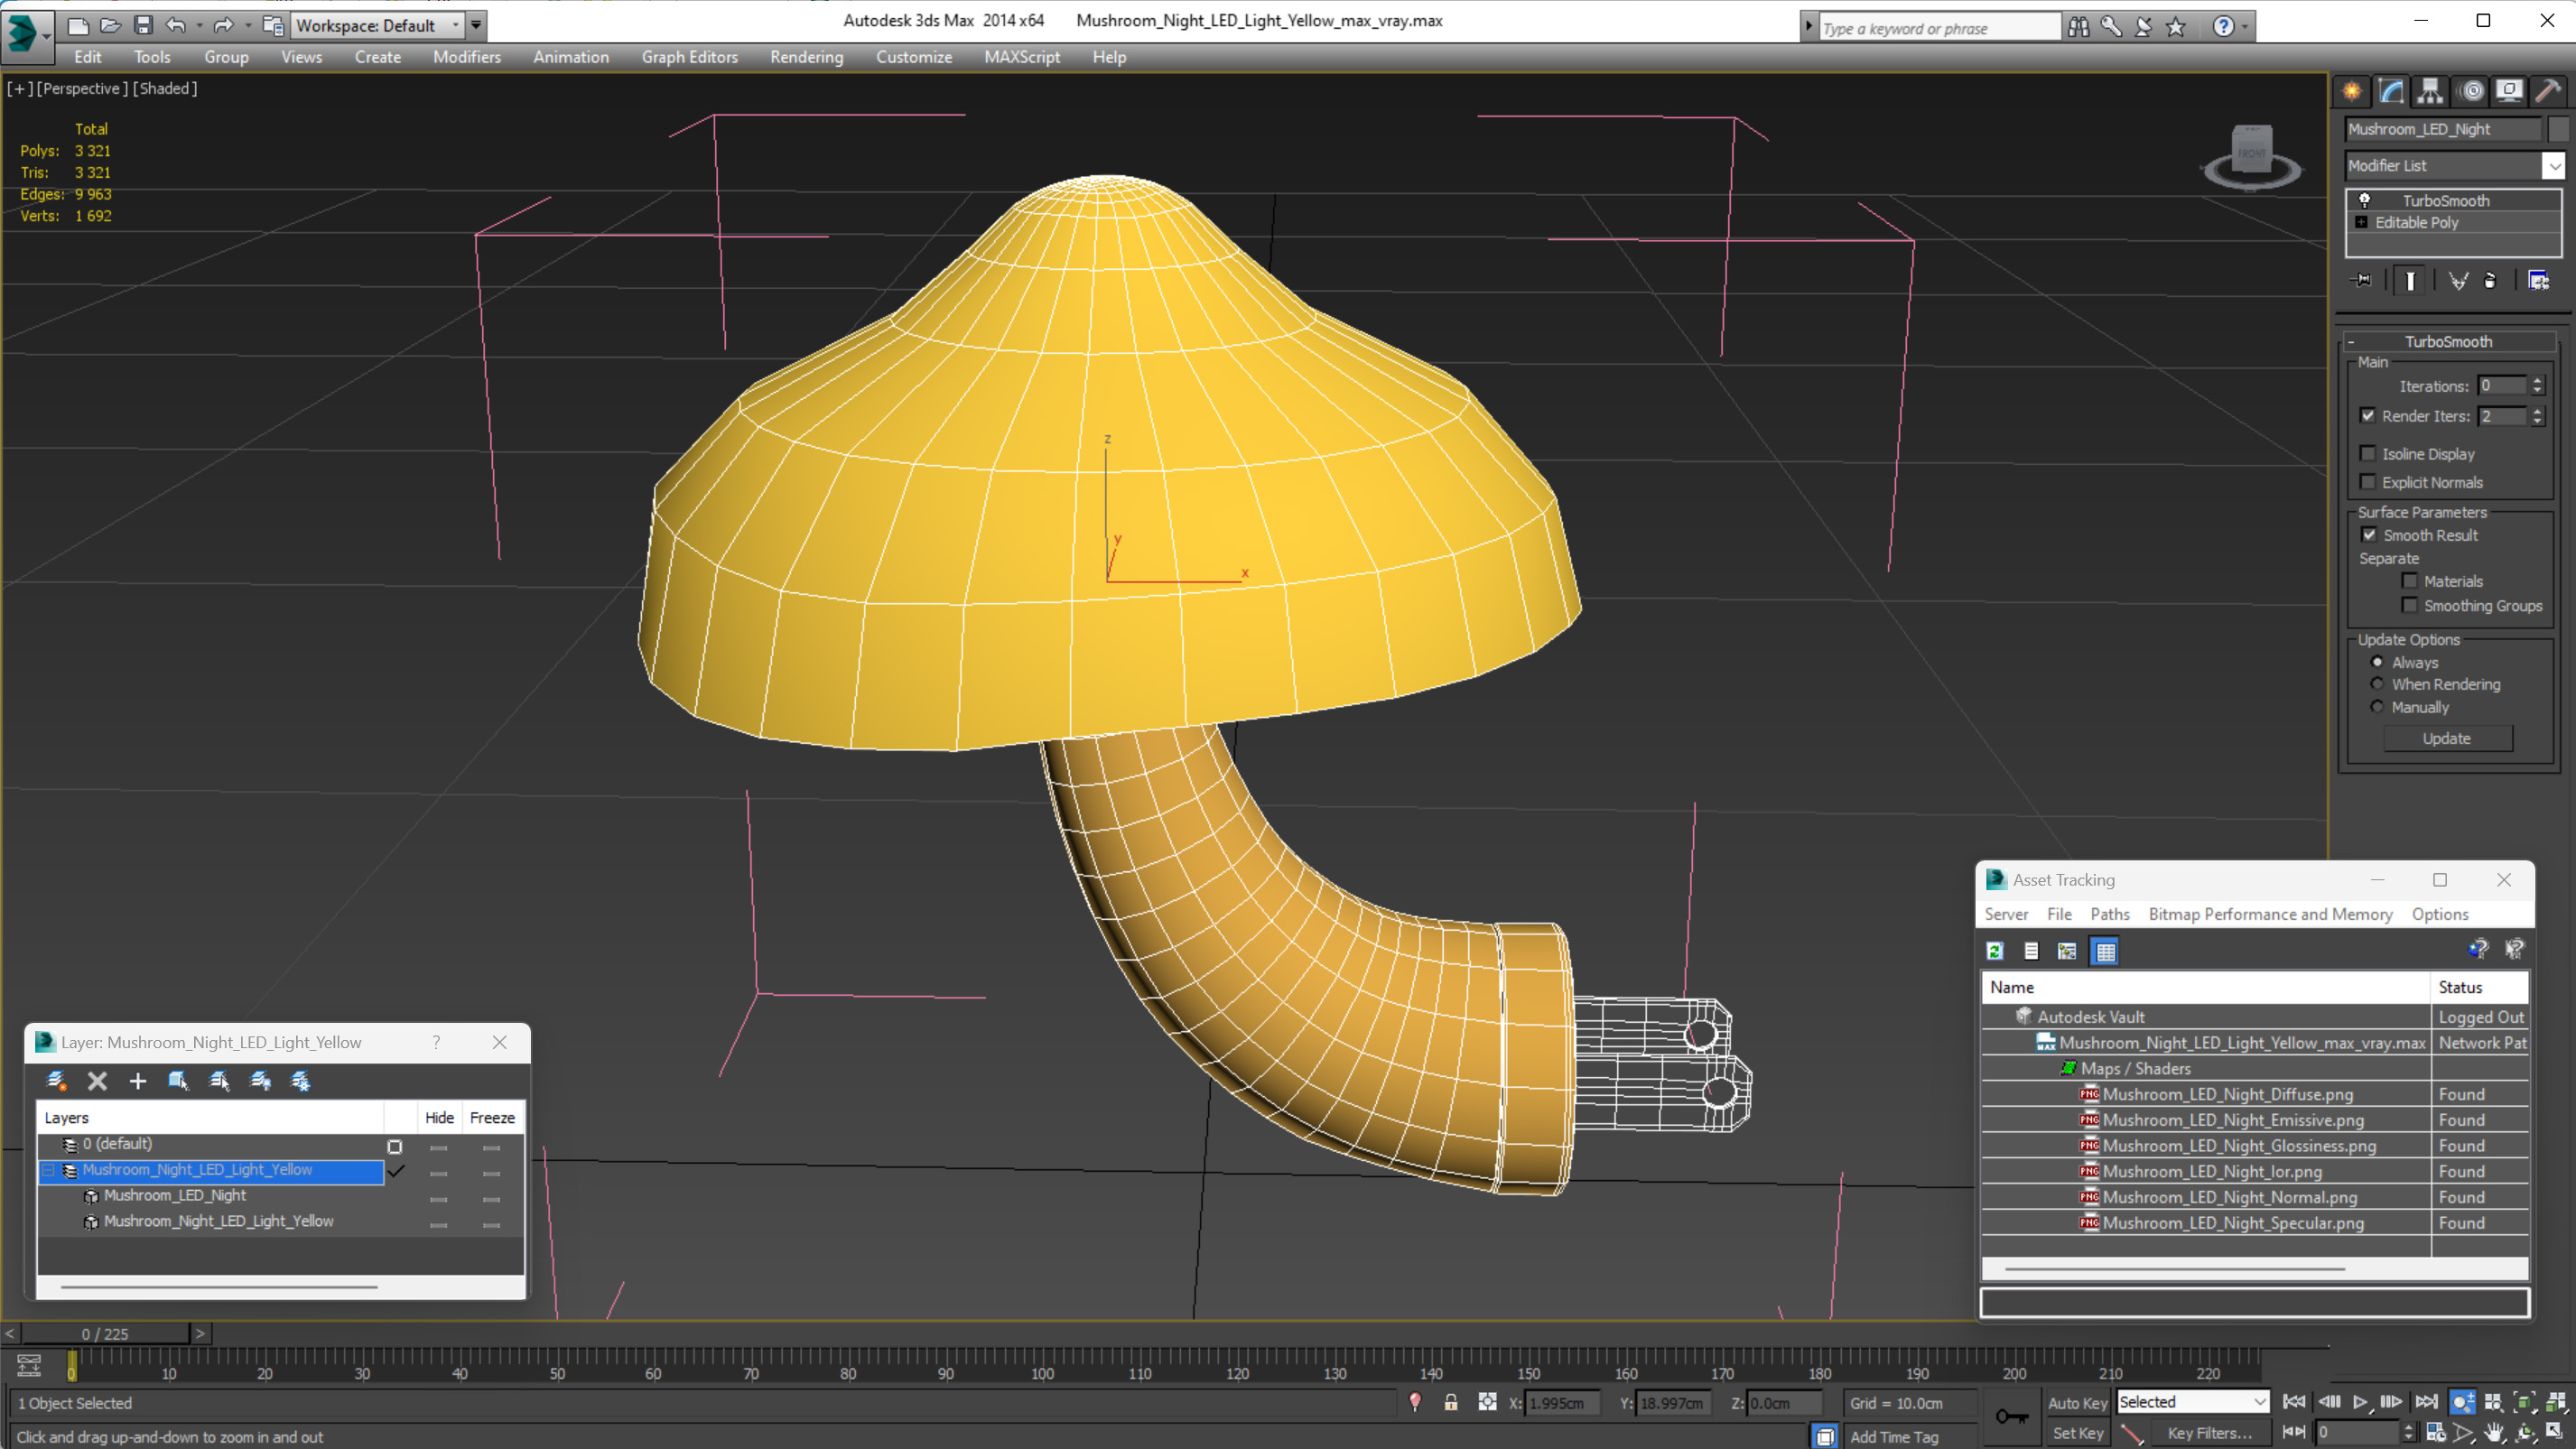
Task: Toggle the Render Iters checkbox
Action: (2367, 416)
